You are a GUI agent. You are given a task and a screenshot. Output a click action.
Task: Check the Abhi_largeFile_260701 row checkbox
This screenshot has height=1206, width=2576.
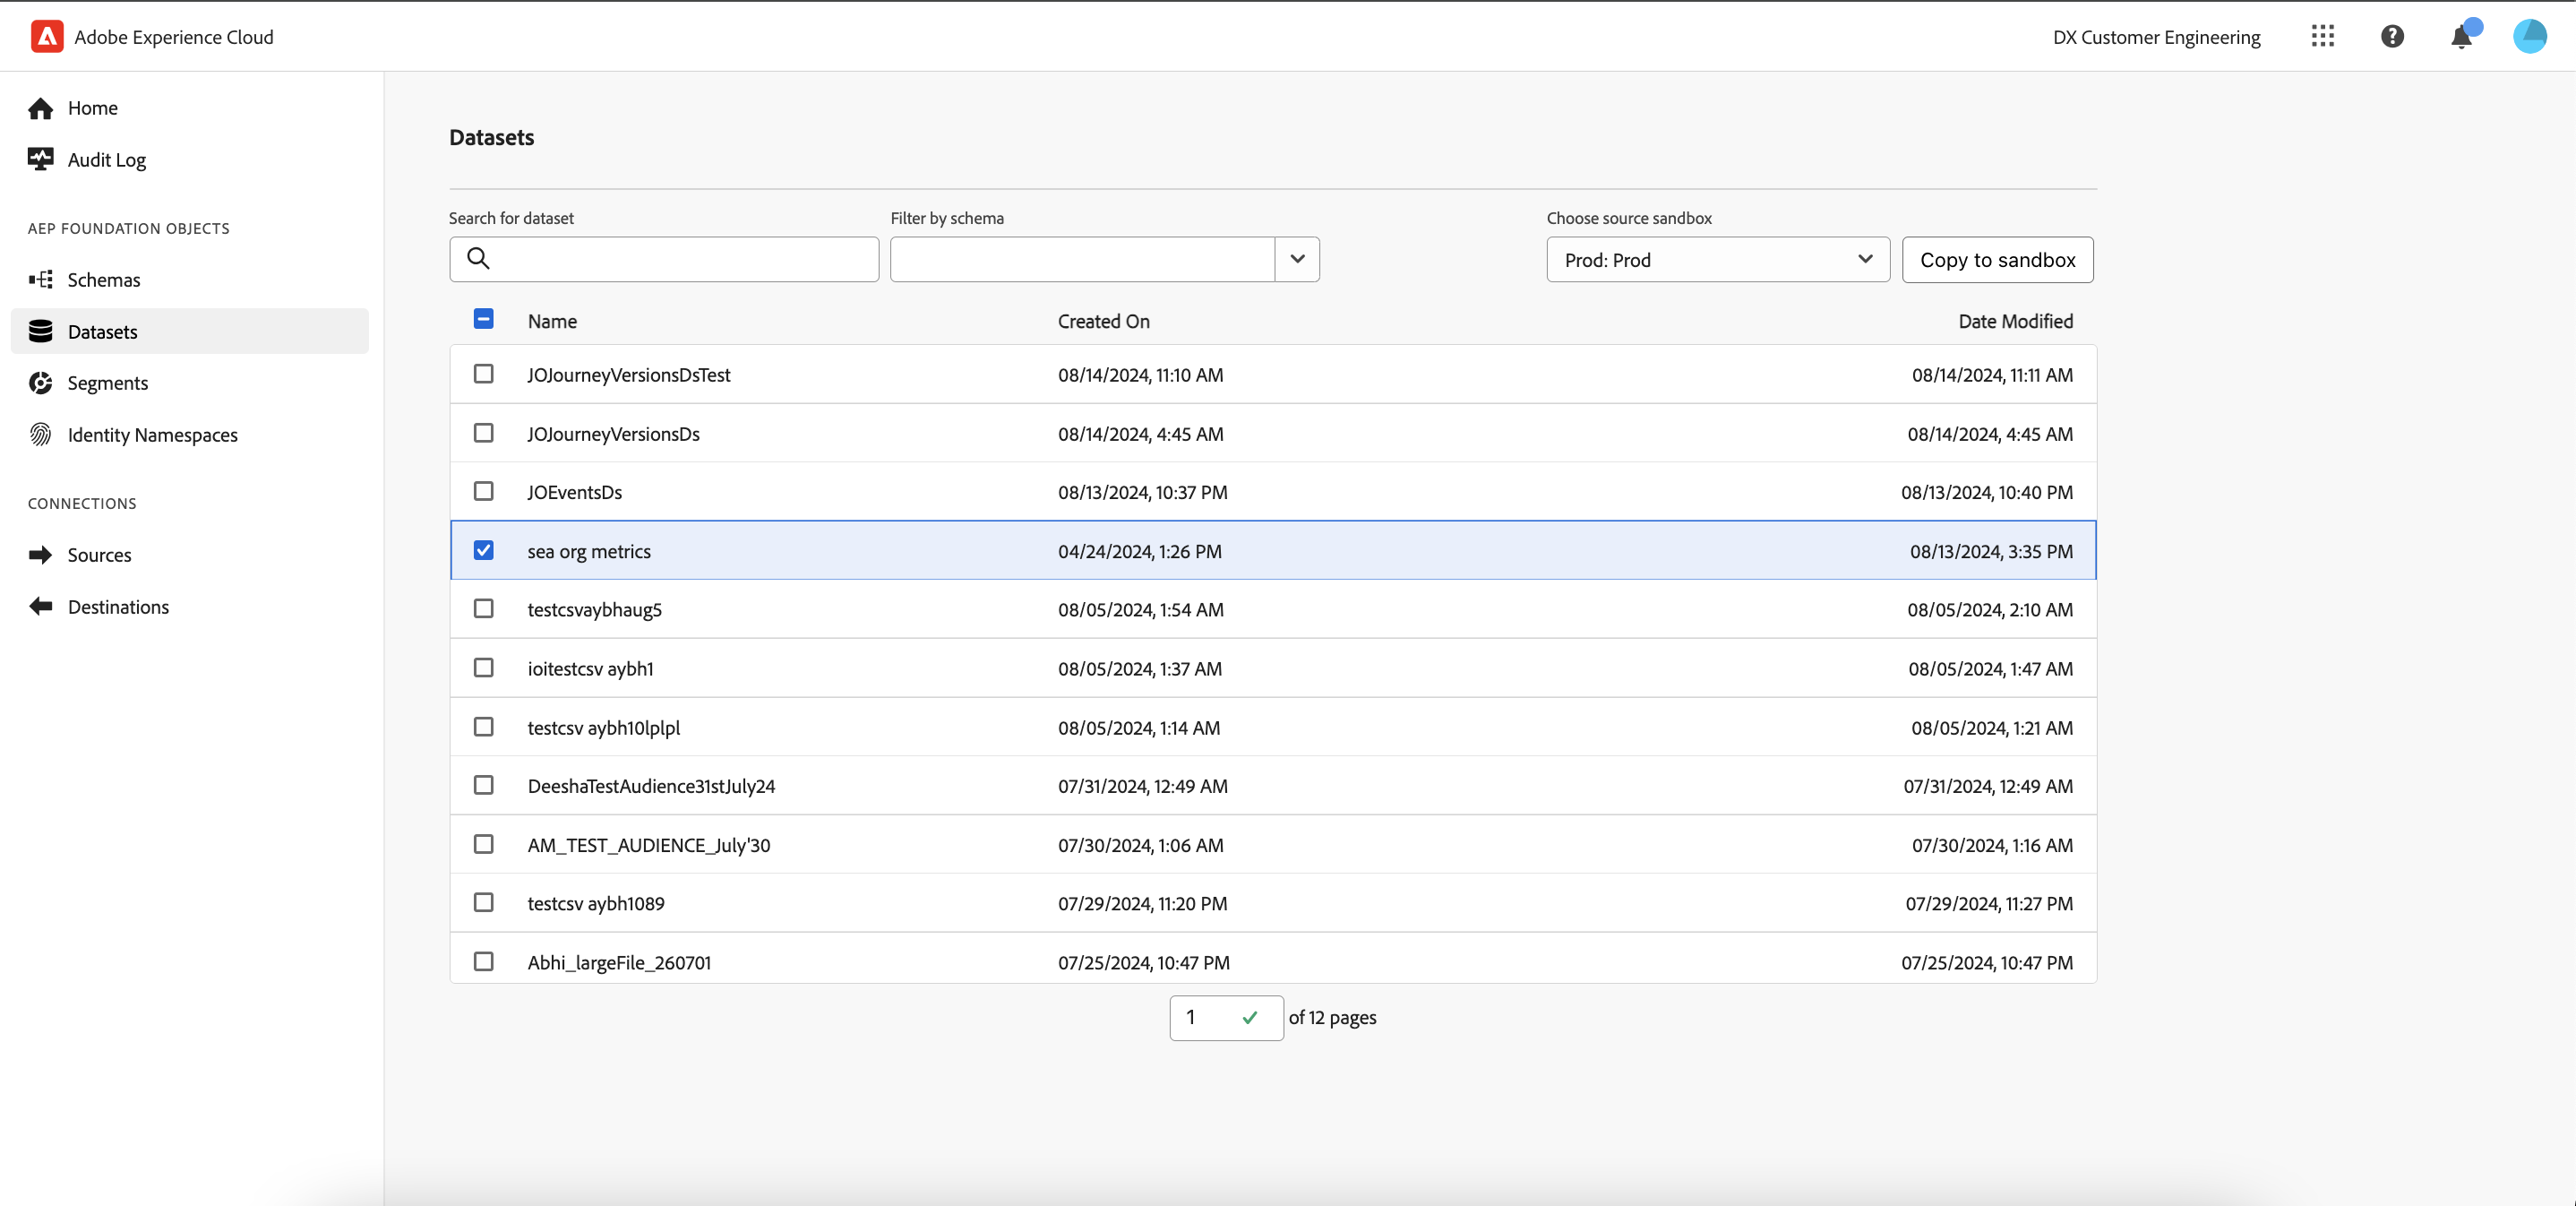pyautogui.click(x=483, y=962)
